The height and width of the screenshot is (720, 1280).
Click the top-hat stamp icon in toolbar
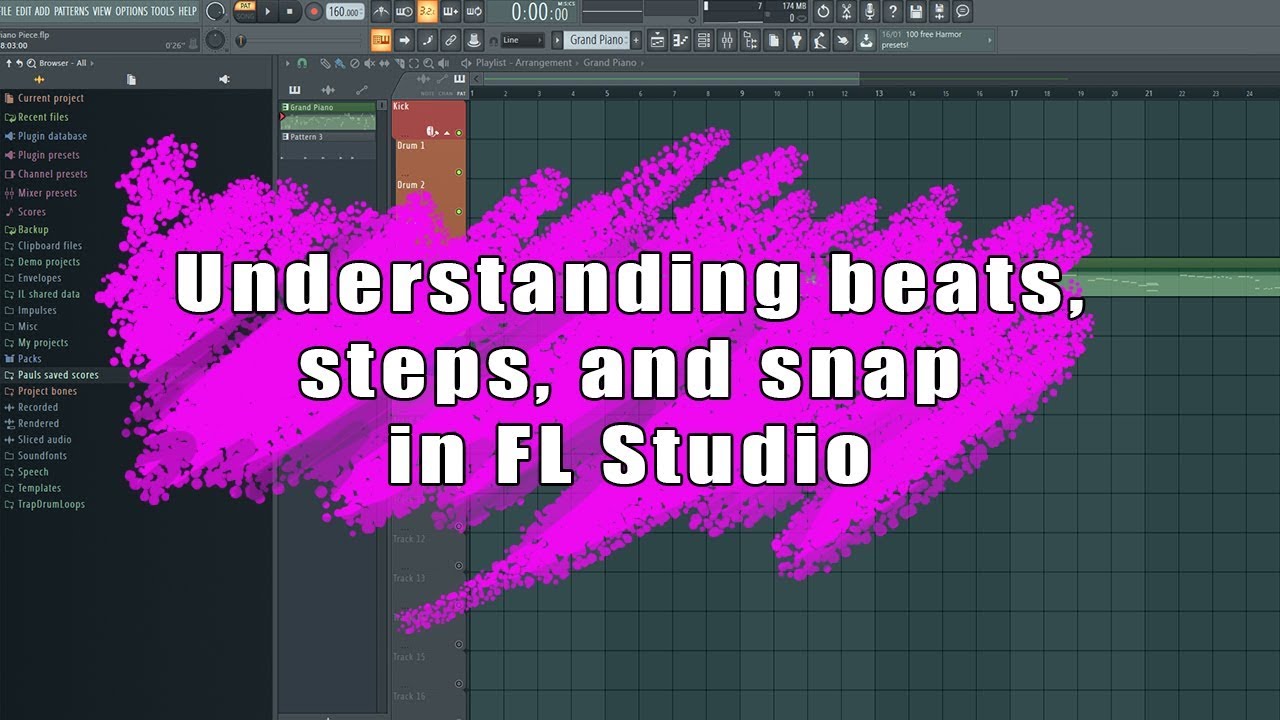(x=473, y=40)
